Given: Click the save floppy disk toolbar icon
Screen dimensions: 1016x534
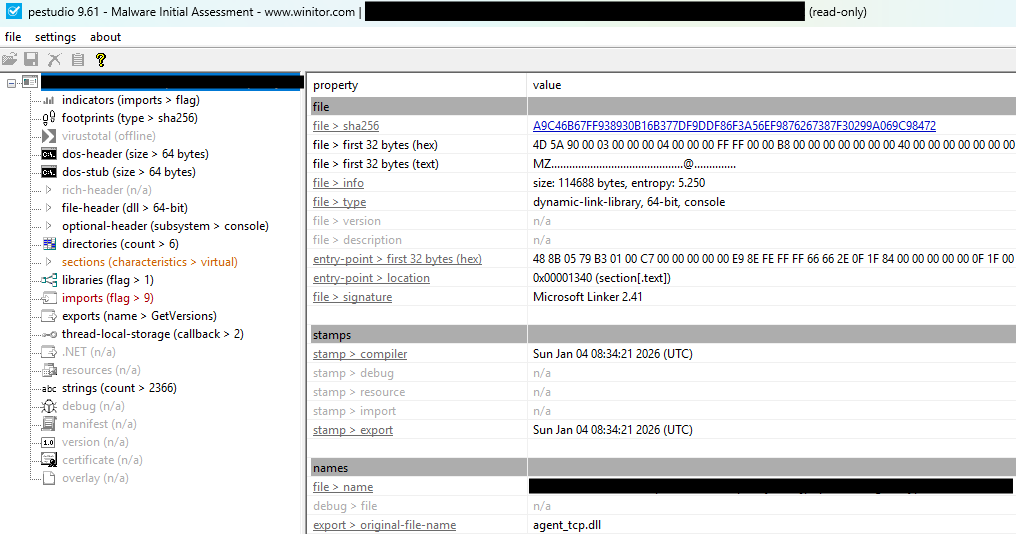Looking at the screenshot, I should 31,60.
